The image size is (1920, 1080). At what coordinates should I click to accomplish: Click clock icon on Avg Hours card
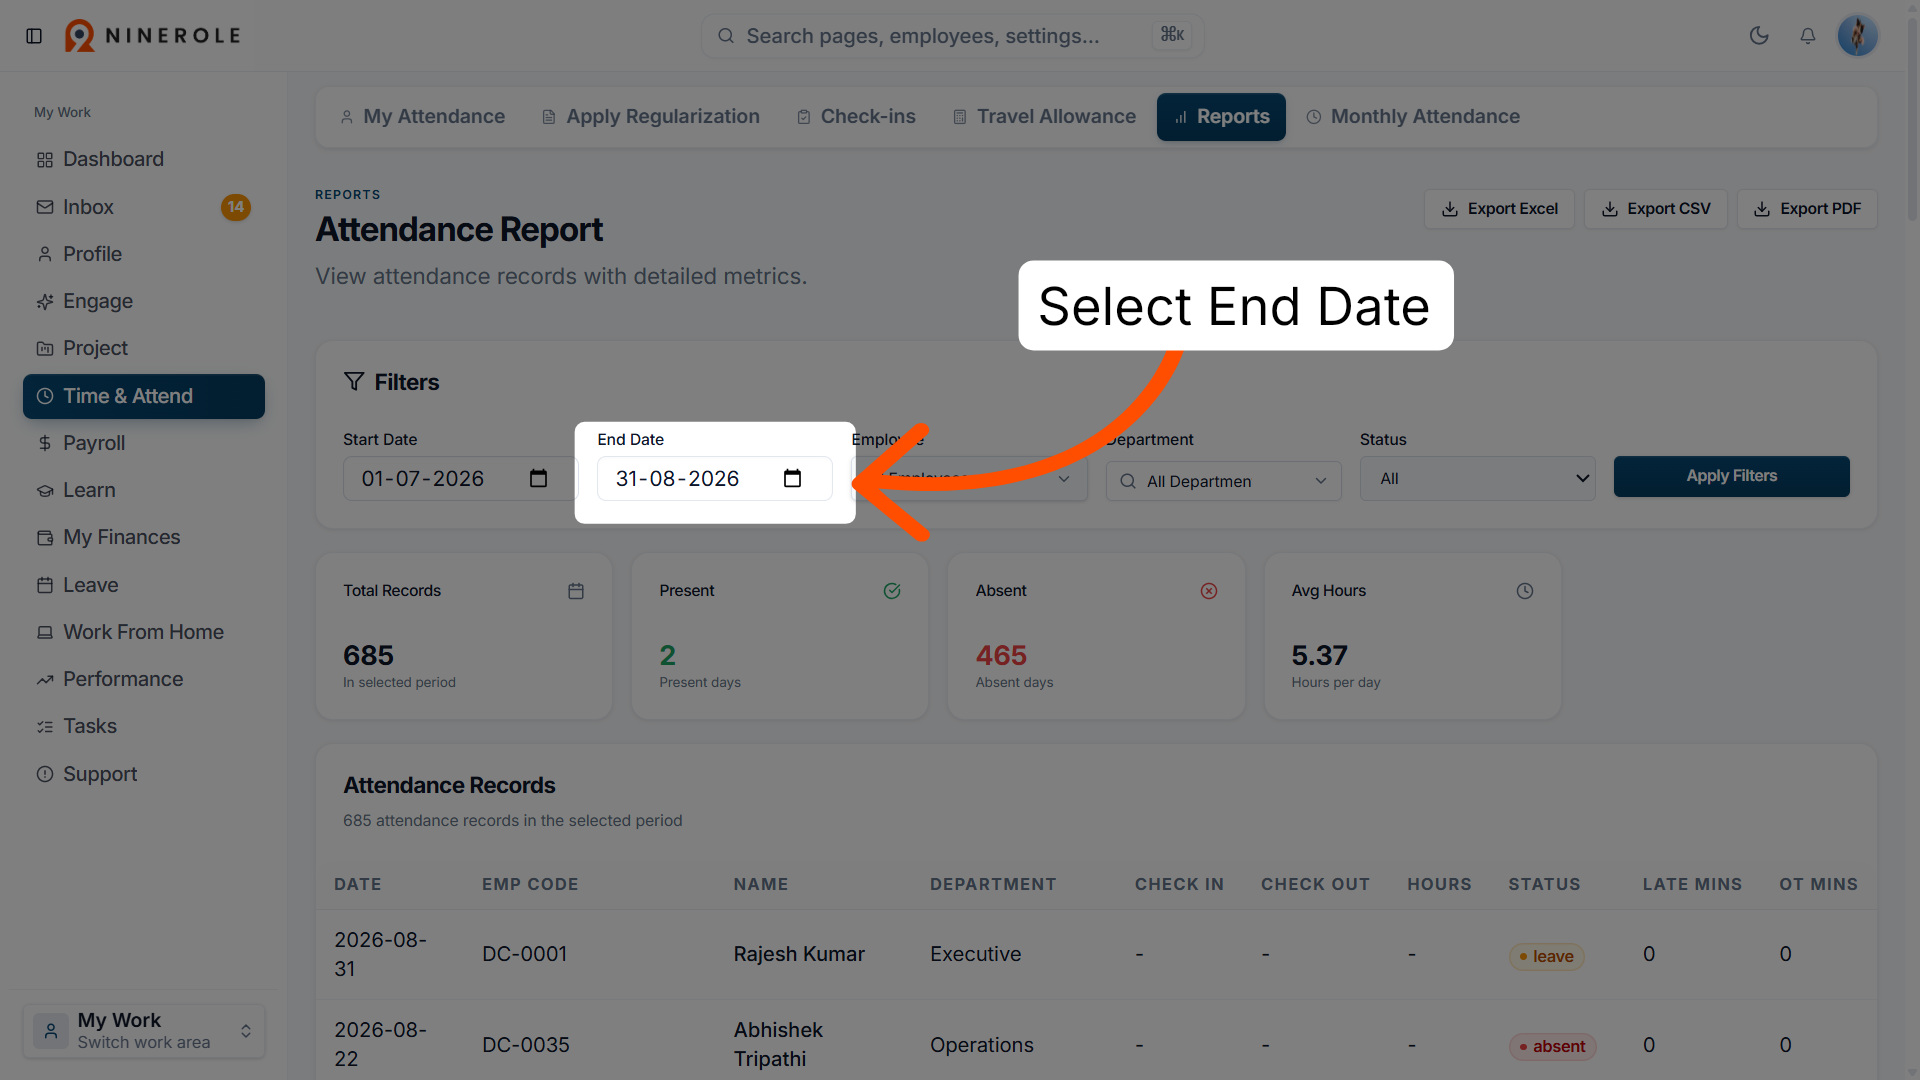pos(1525,591)
